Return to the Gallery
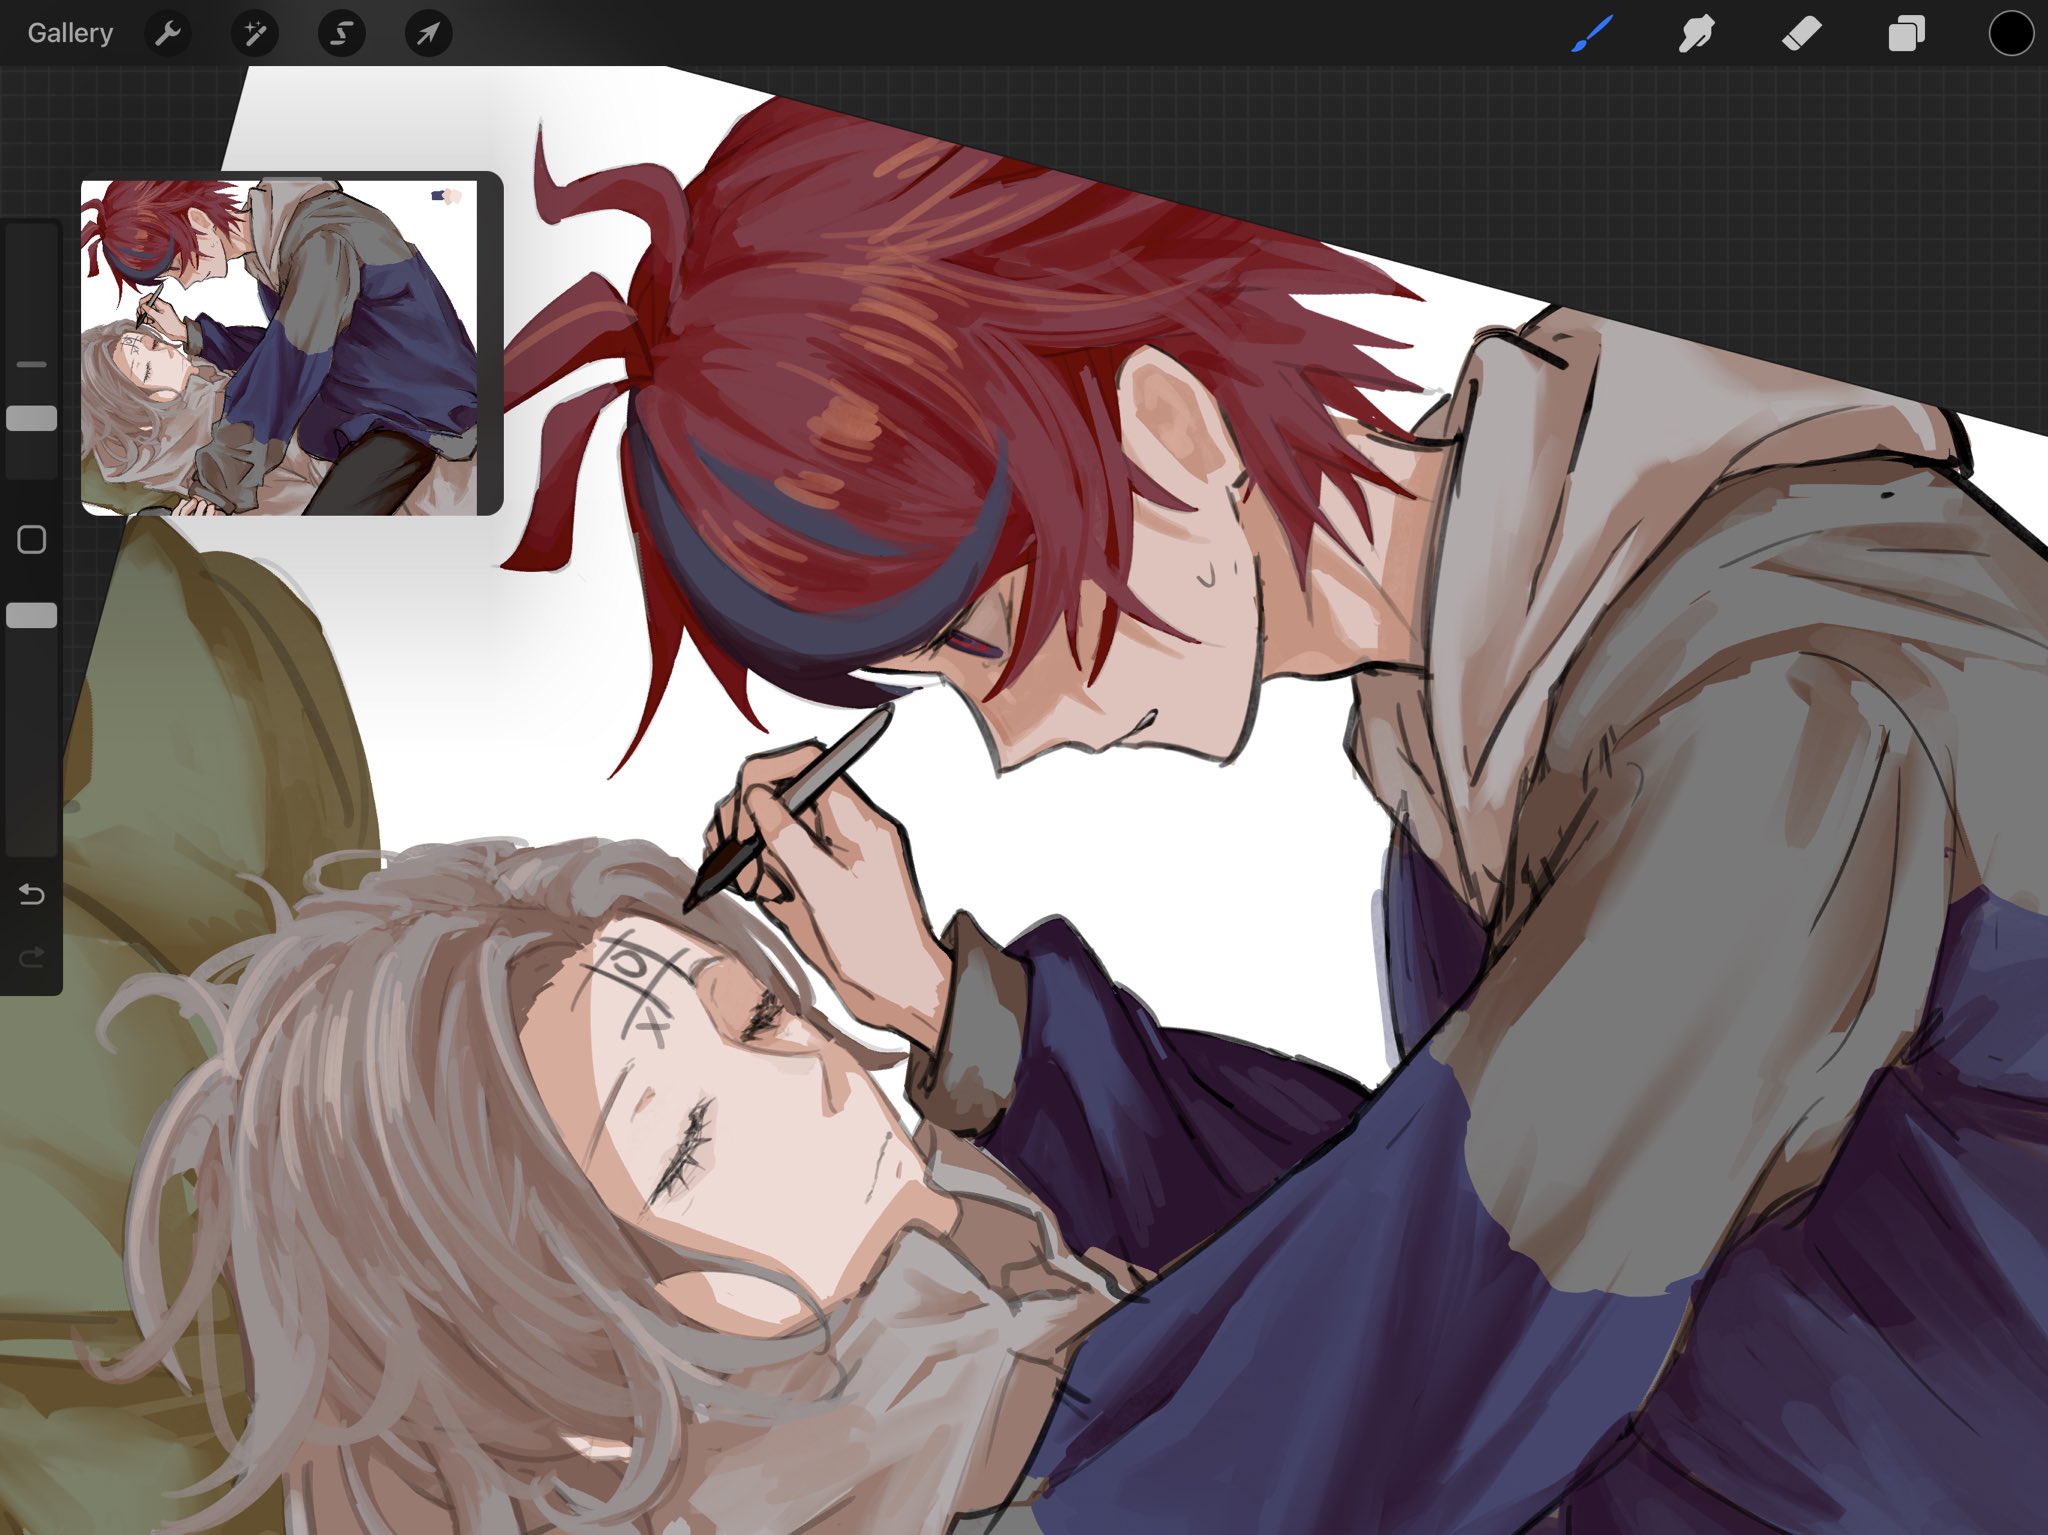This screenshot has width=2048, height=1535. (70, 33)
